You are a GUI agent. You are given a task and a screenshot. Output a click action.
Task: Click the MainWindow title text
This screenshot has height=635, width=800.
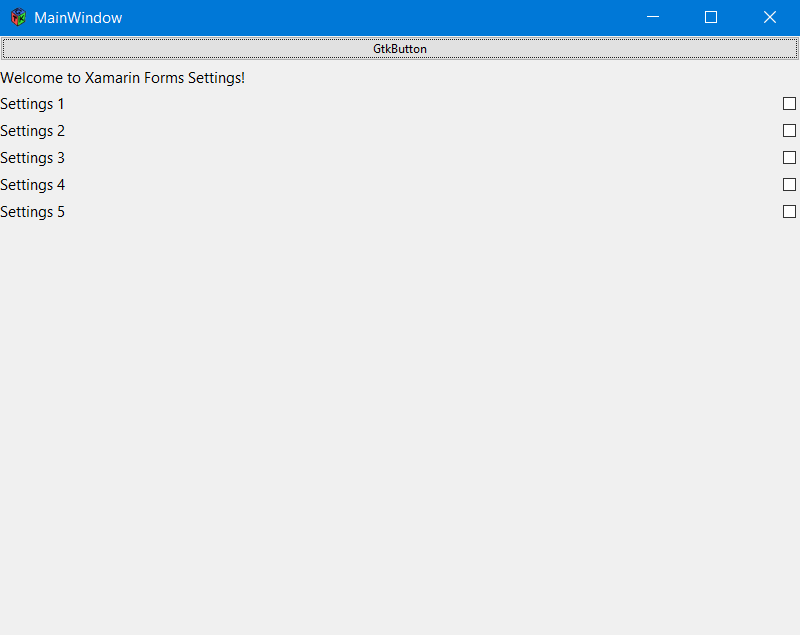pyautogui.click(x=78, y=18)
